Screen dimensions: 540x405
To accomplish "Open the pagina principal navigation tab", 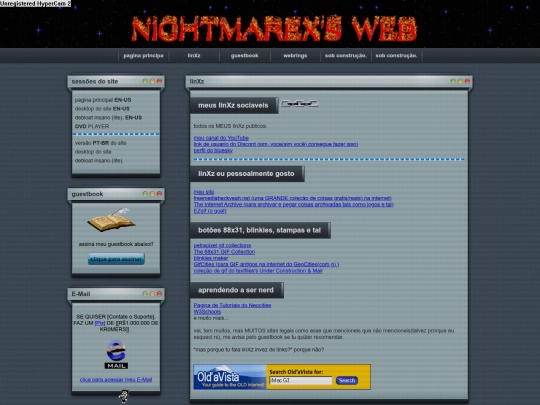I will click(143, 56).
